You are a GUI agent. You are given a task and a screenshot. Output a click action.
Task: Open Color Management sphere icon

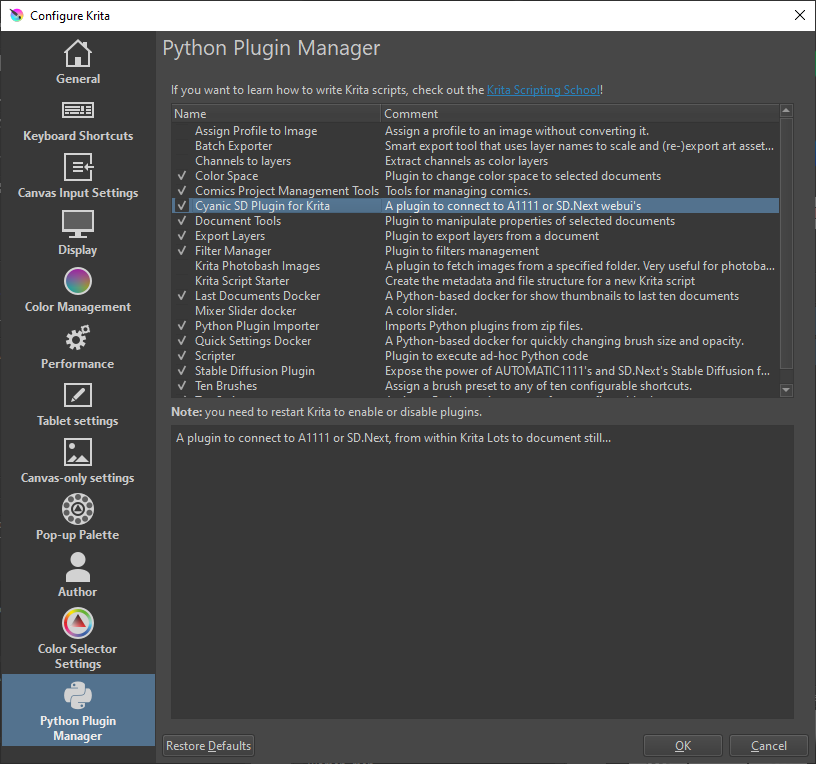point(78,281)
